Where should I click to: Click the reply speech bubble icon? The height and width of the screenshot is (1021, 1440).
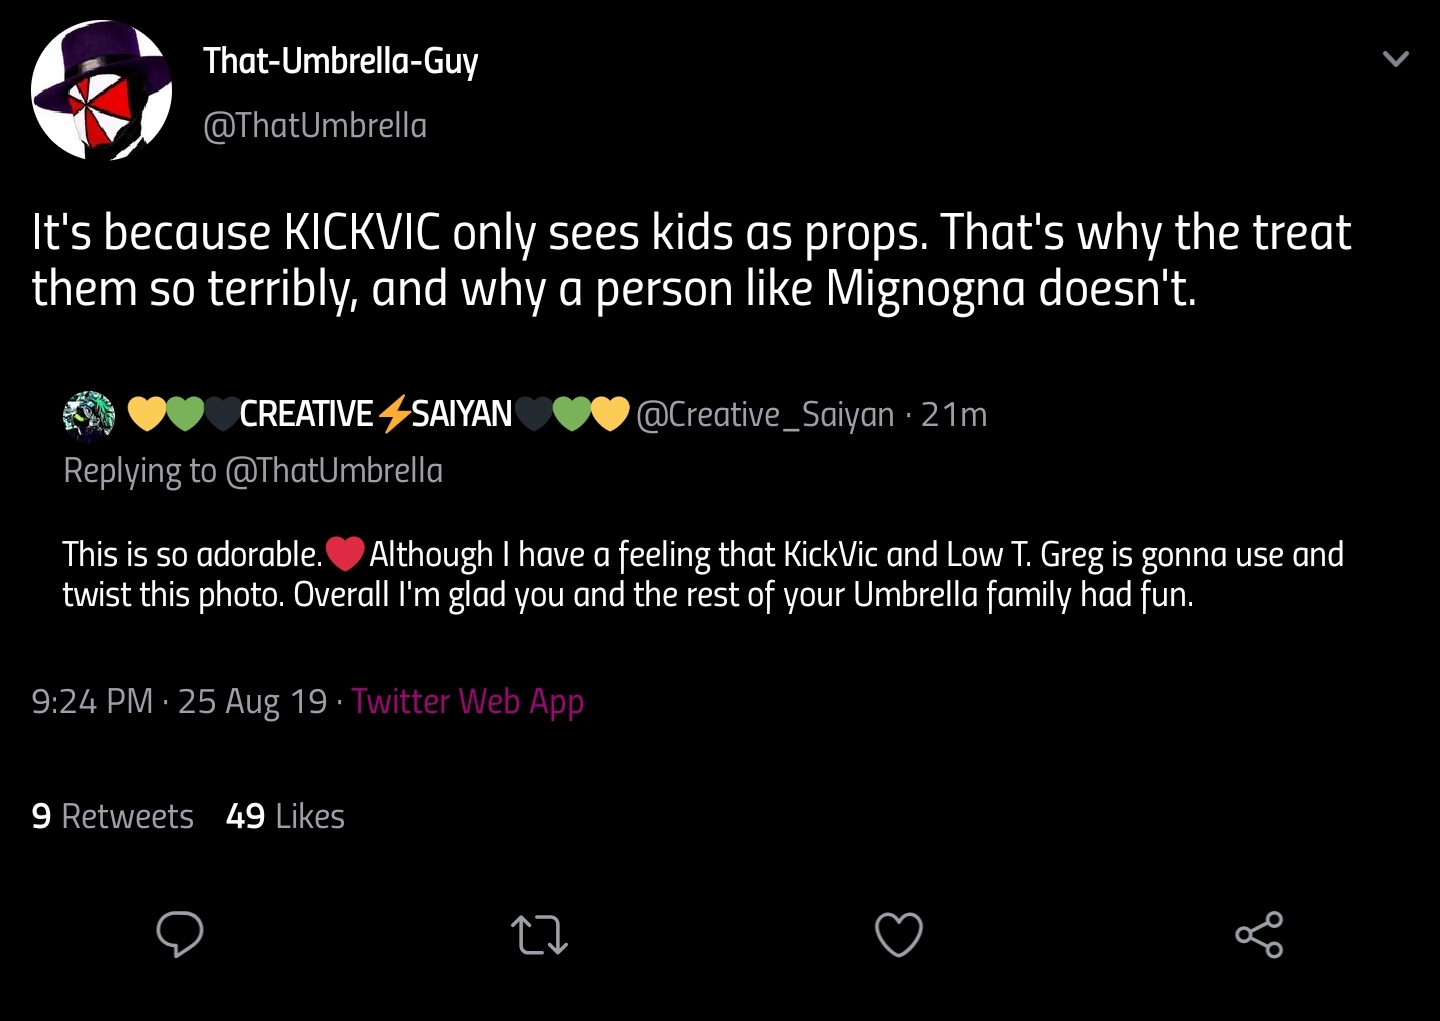pos(180,935)
